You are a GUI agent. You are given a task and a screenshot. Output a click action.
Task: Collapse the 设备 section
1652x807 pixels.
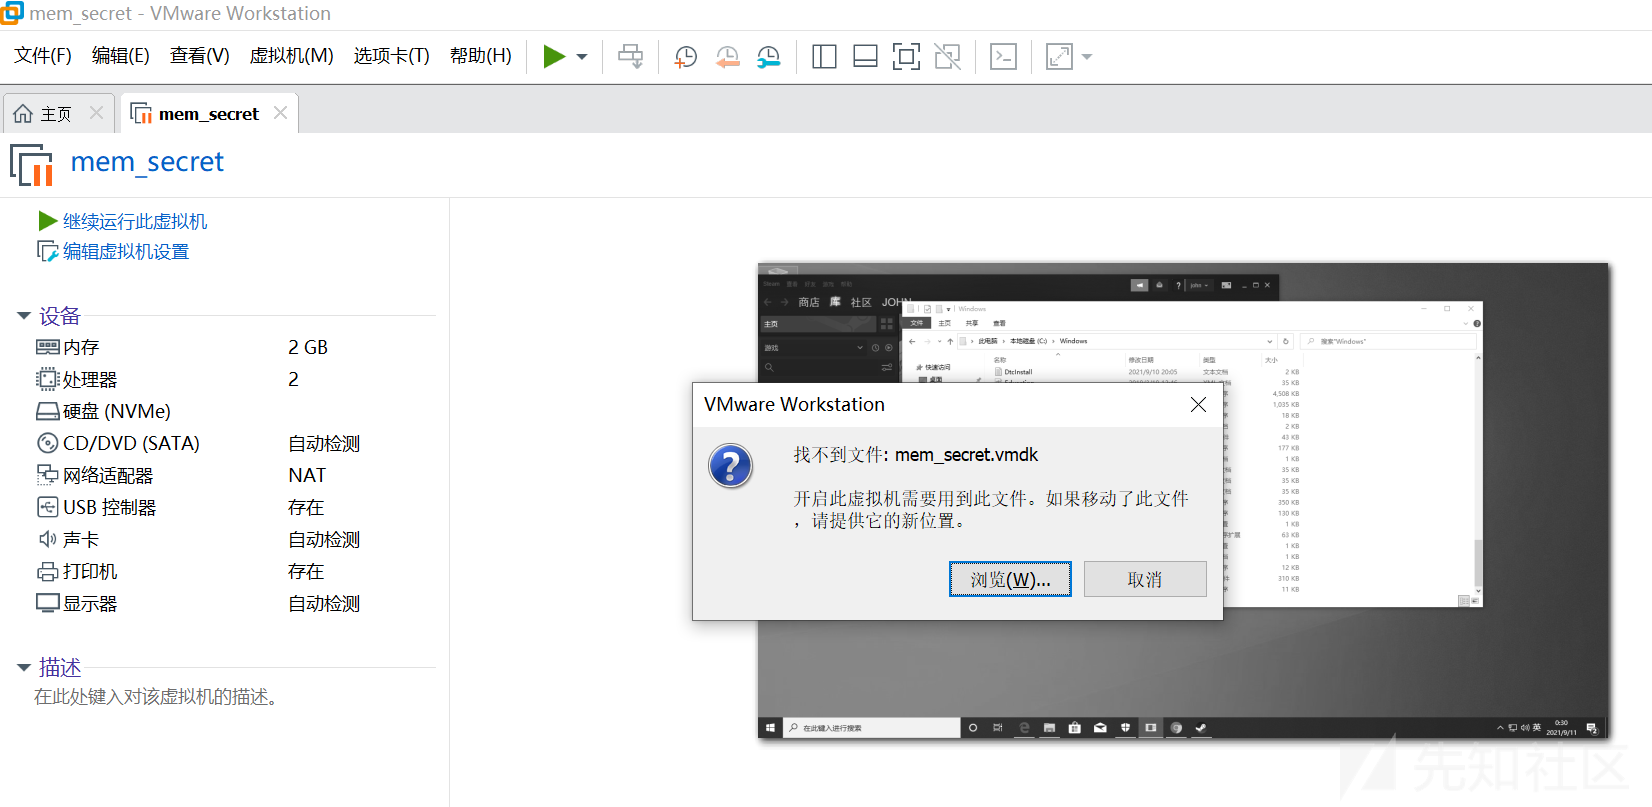click(24, 316)
